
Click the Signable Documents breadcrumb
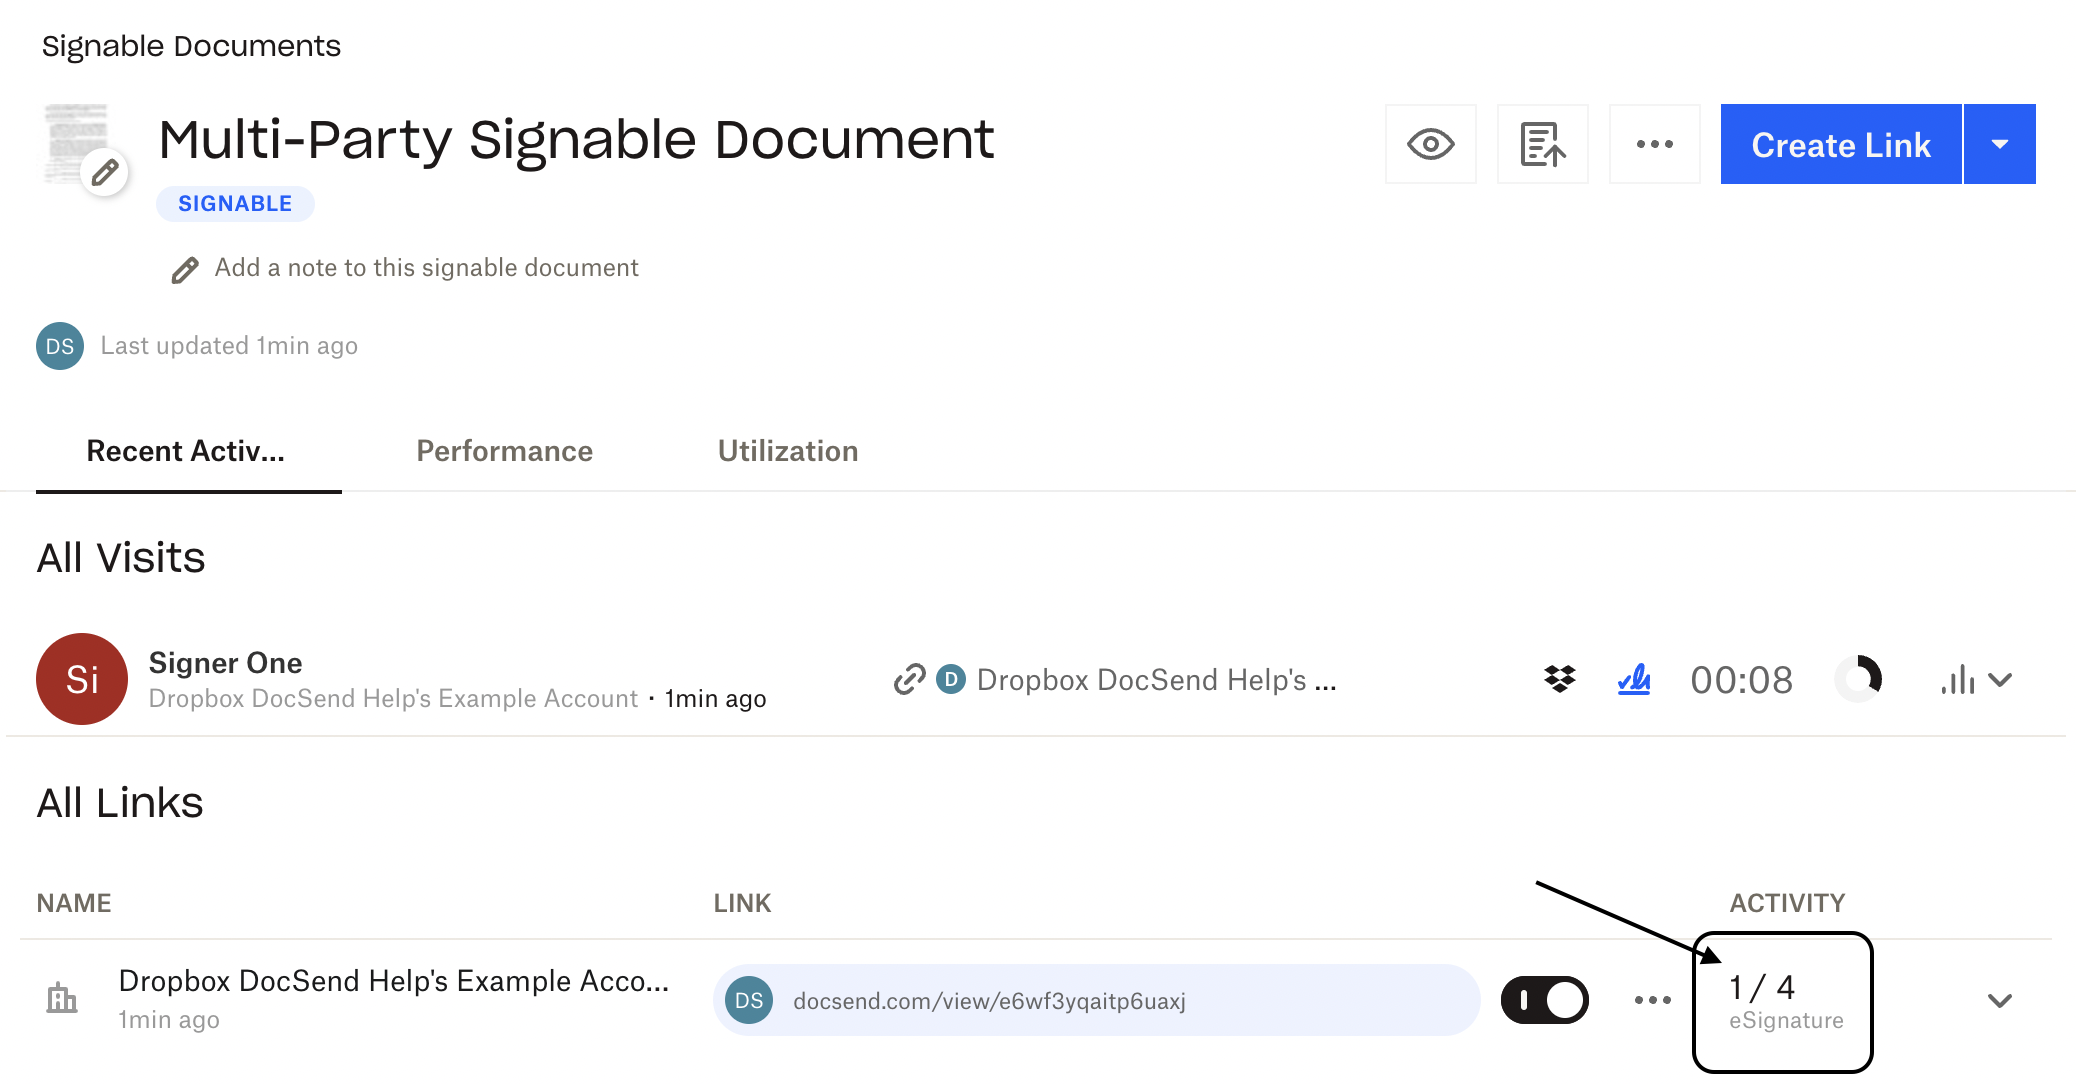(x=191, y=46)
